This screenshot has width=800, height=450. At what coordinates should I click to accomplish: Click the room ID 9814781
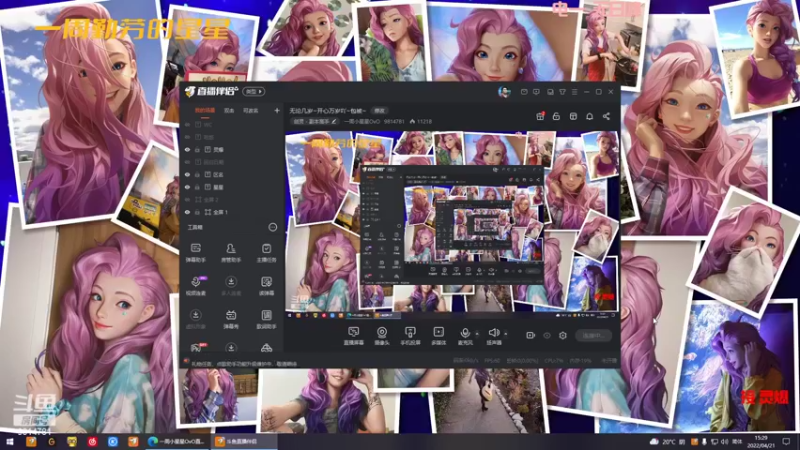click(x=394, y=121)
